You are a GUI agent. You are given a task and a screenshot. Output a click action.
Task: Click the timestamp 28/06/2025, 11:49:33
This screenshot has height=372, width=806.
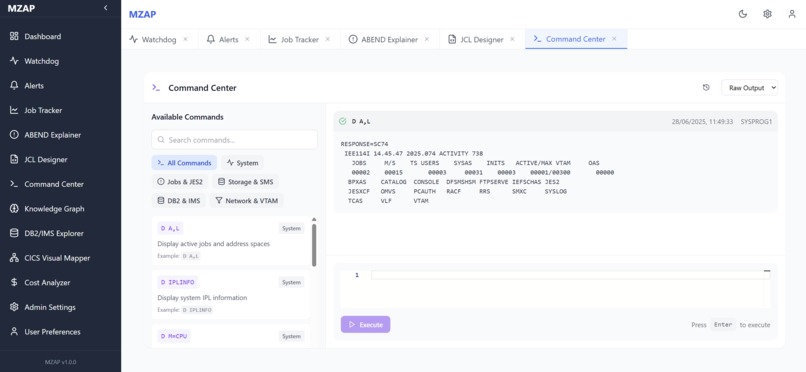[x=702, y=122]
